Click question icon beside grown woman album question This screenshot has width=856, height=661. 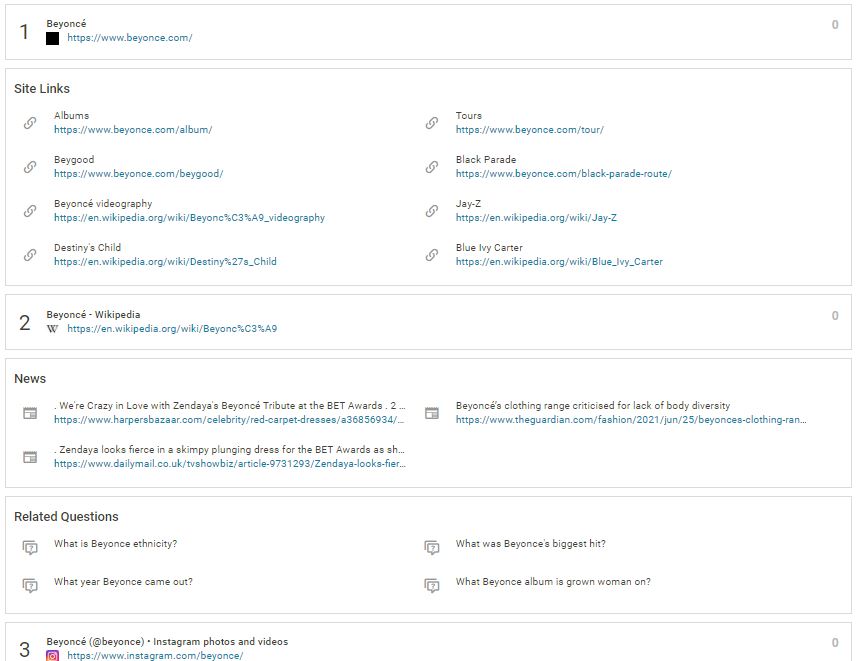(x=432, y=586)
